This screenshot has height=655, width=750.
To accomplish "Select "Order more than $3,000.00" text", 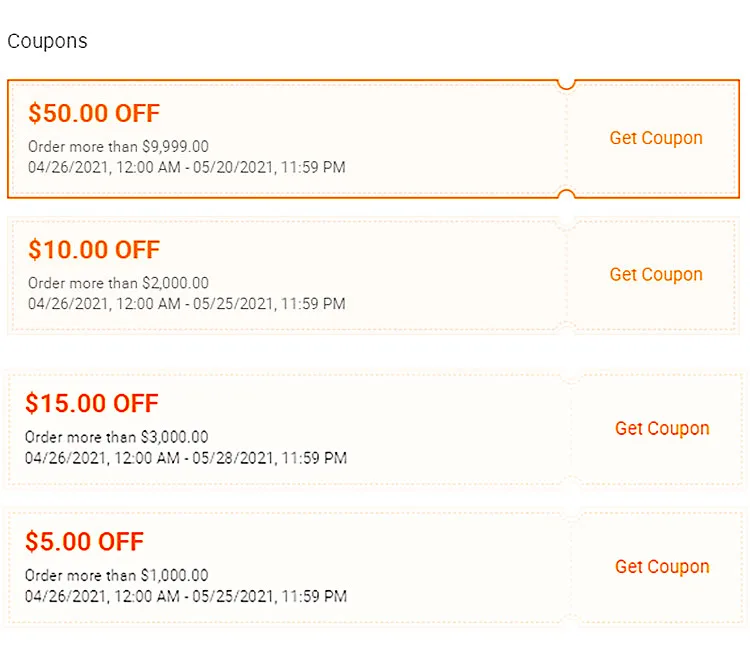I will coord(116,437).
